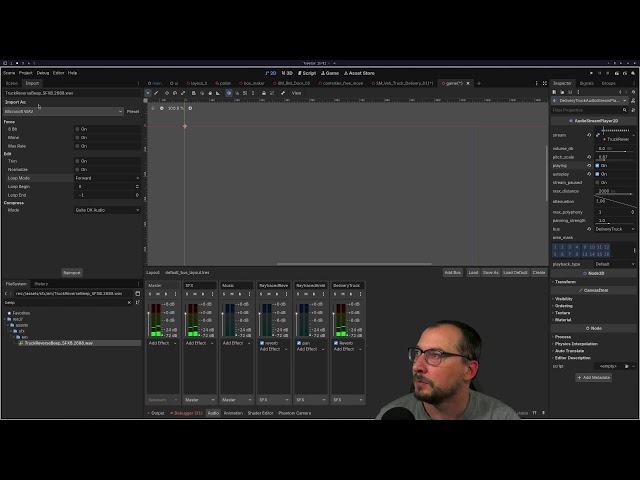The height and width of the screenshot is (480, 640).
Task: Uncheck the autoplay property checkbox
Action: coord(597,174)
